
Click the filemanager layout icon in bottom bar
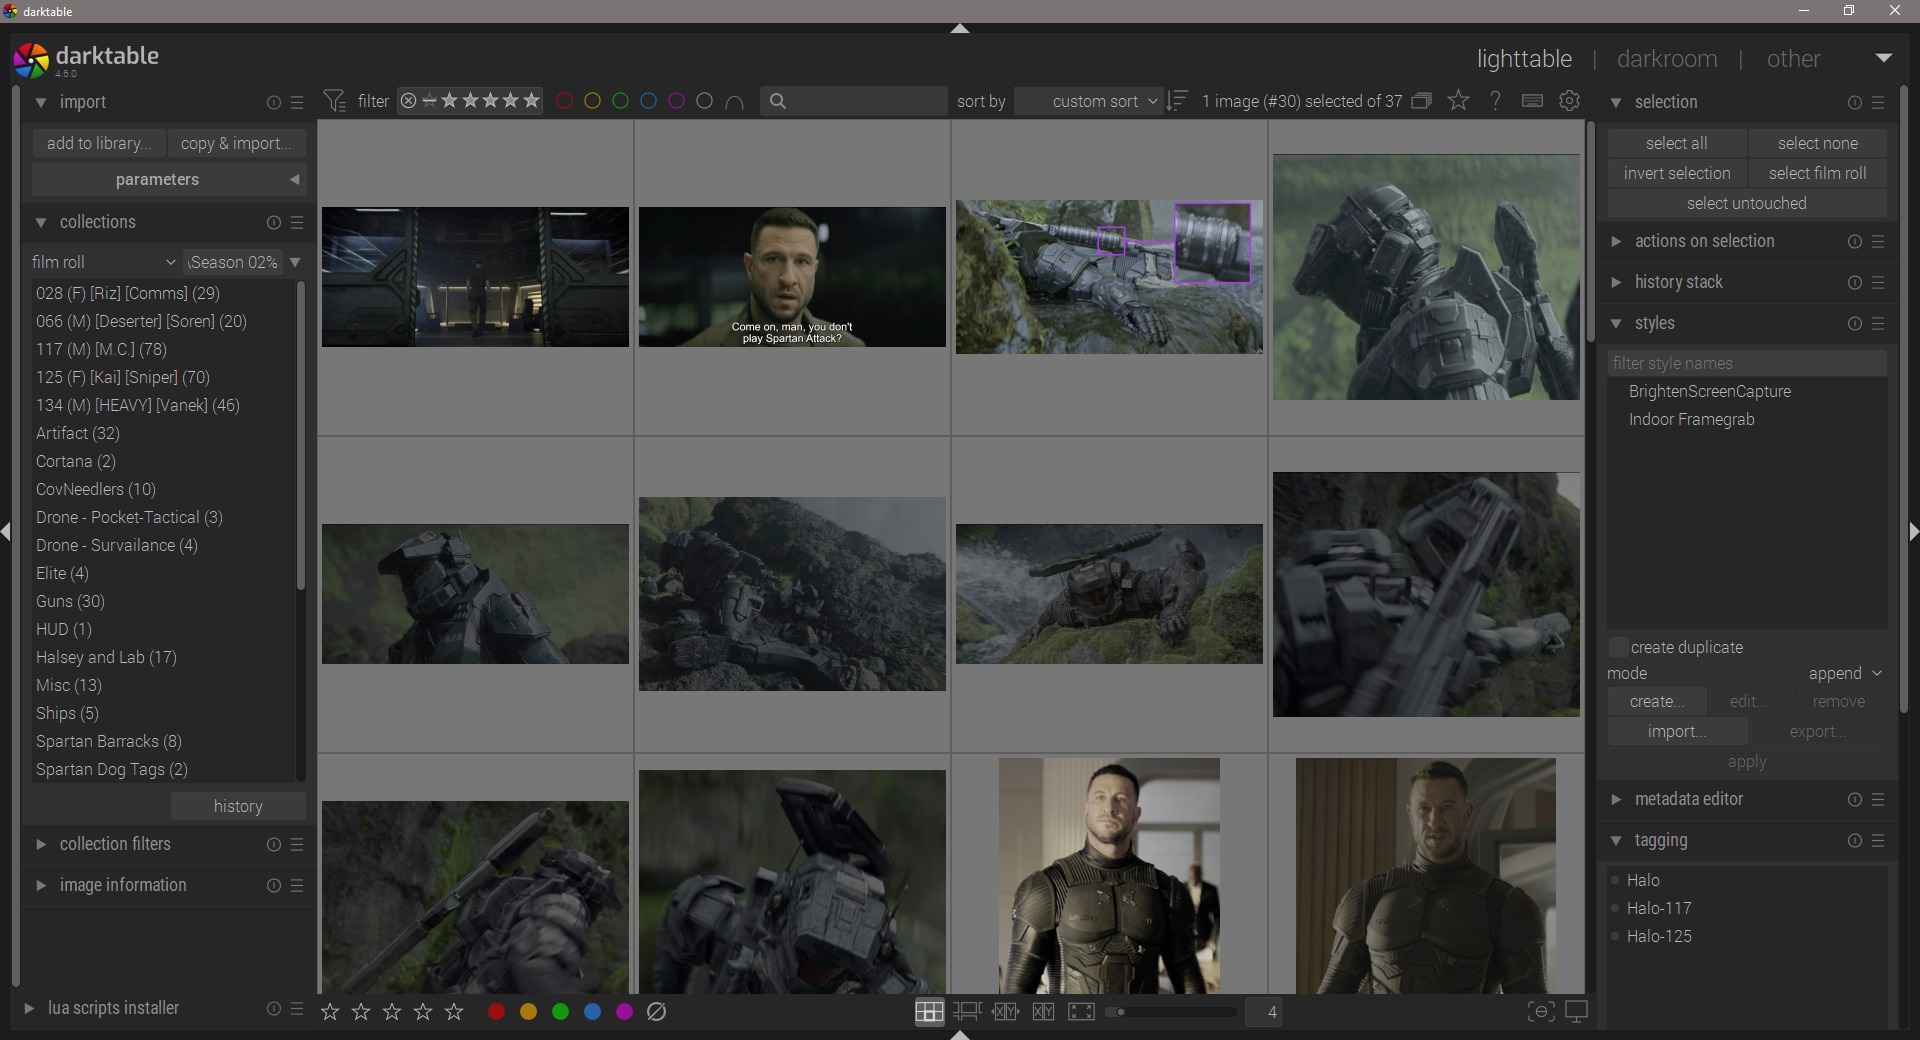click(929, 1012)
